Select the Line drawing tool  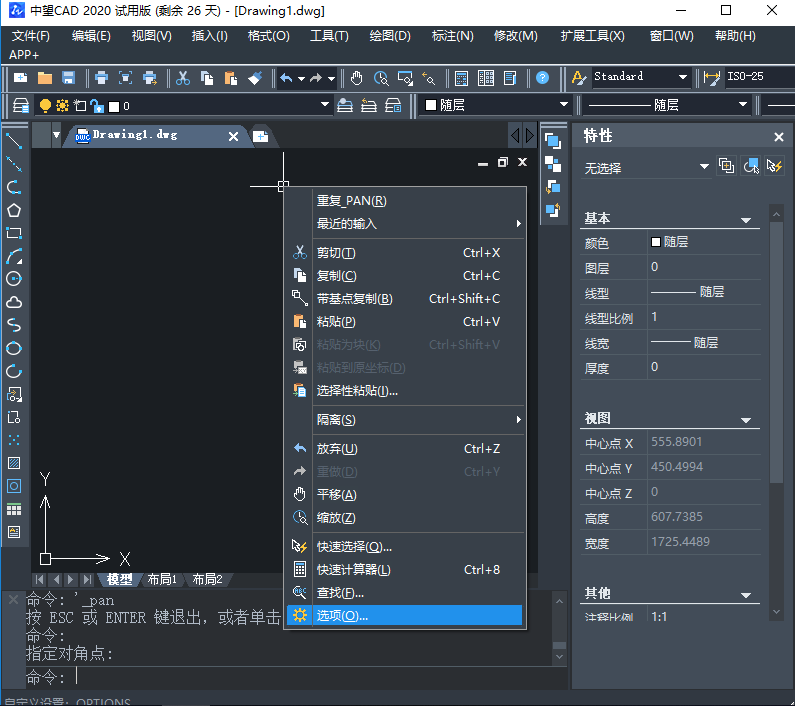[14, 141]
